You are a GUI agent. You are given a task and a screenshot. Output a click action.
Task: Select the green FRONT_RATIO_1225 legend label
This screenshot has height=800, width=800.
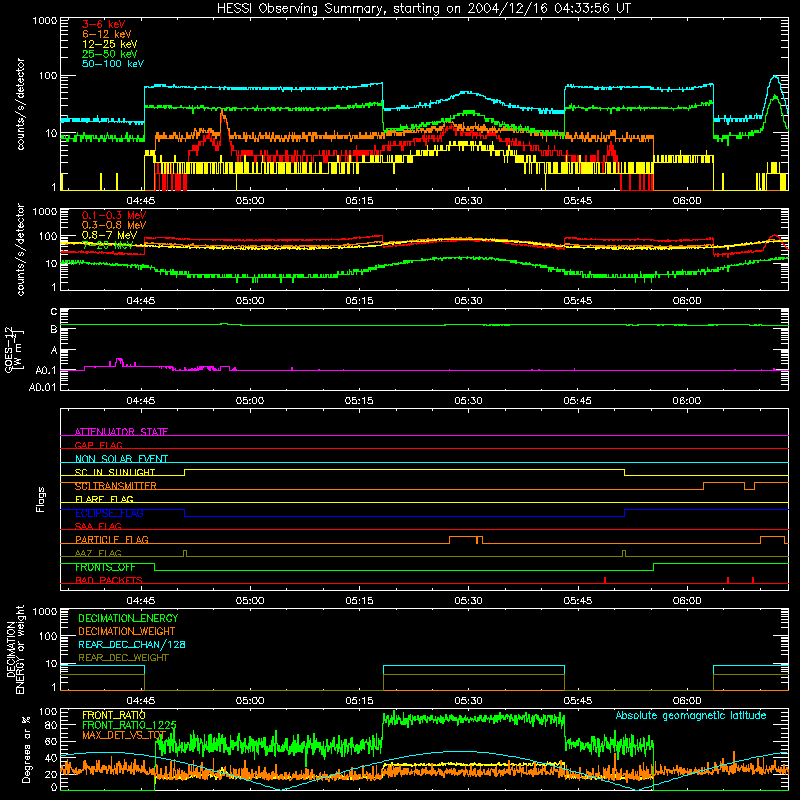pyautogui.click(x=130, y=725)
